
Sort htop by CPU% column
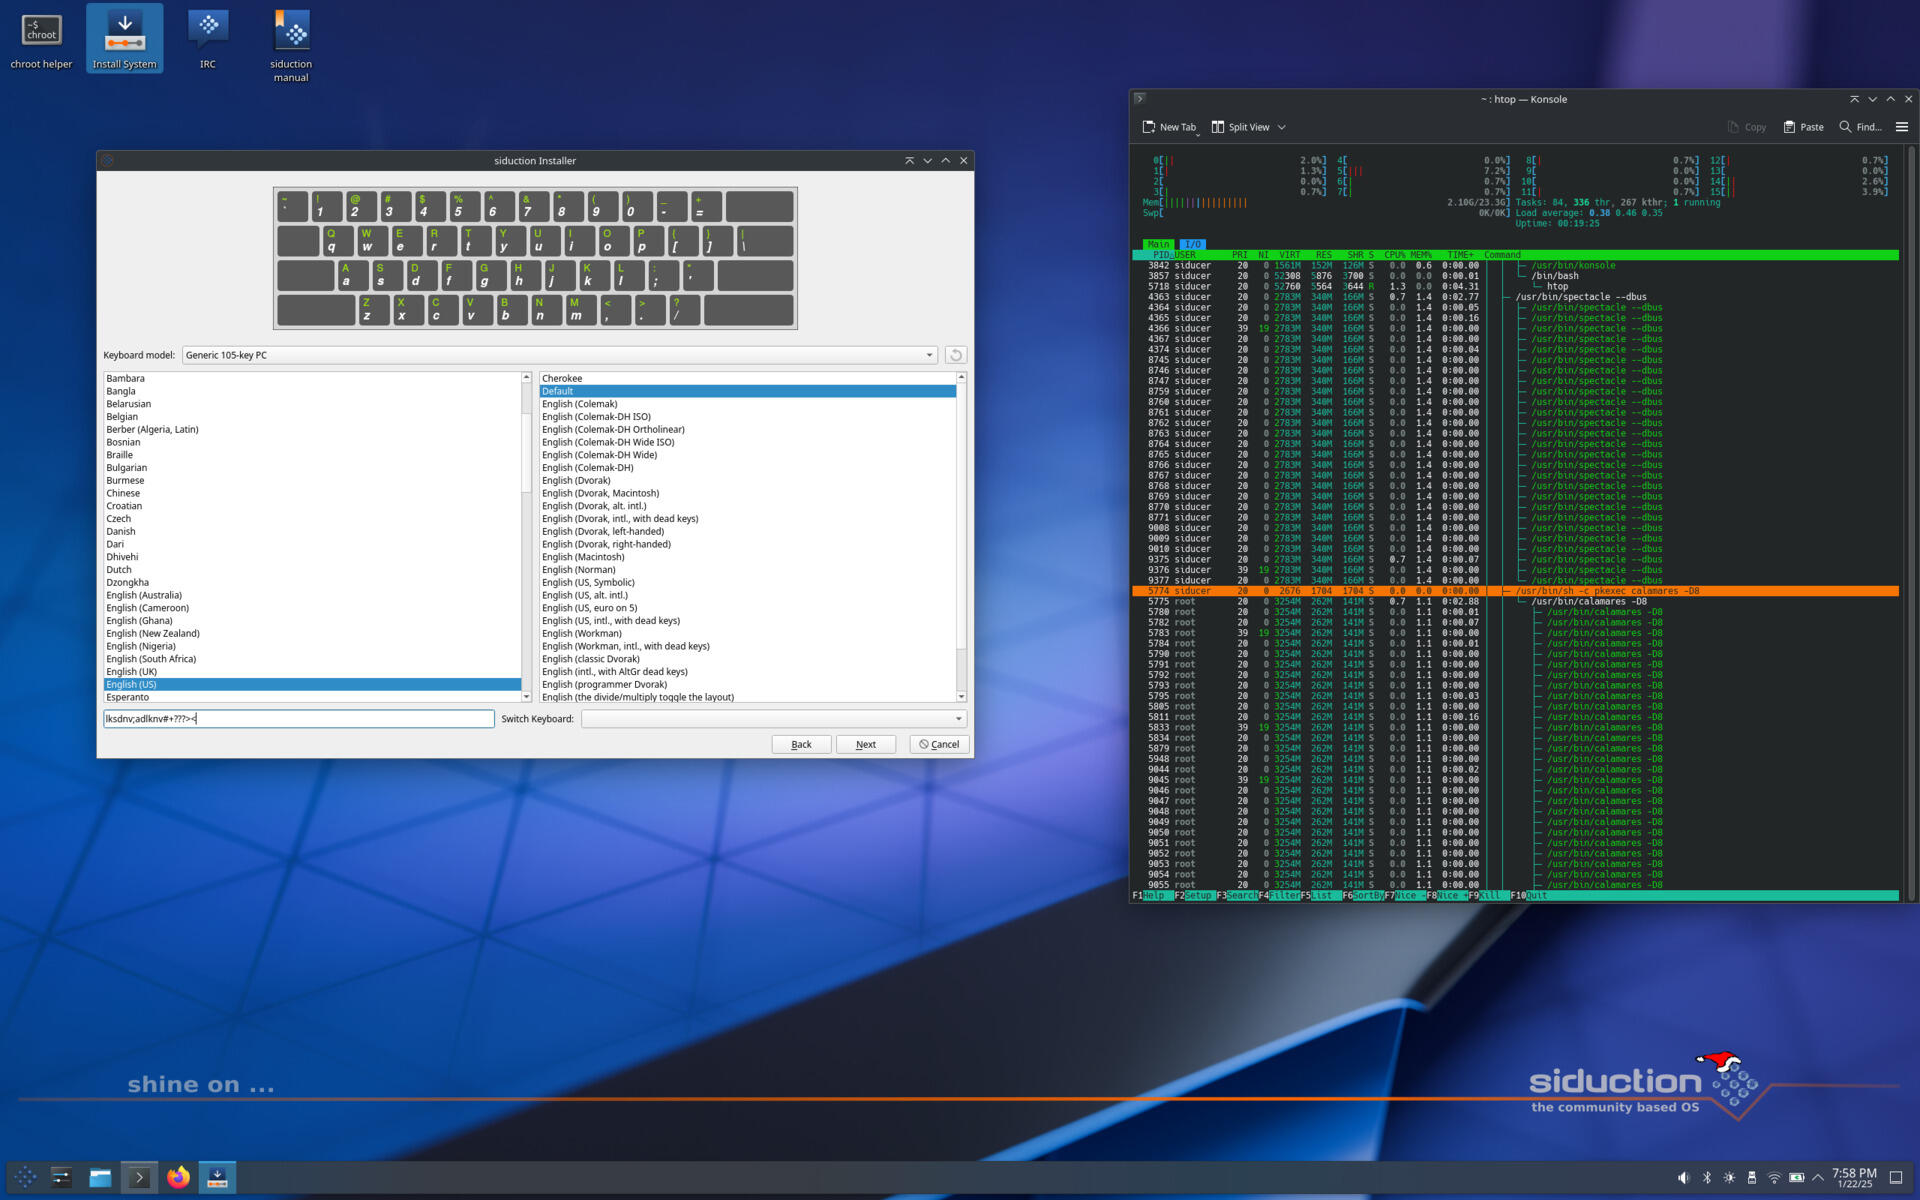tap(1394, 255)
